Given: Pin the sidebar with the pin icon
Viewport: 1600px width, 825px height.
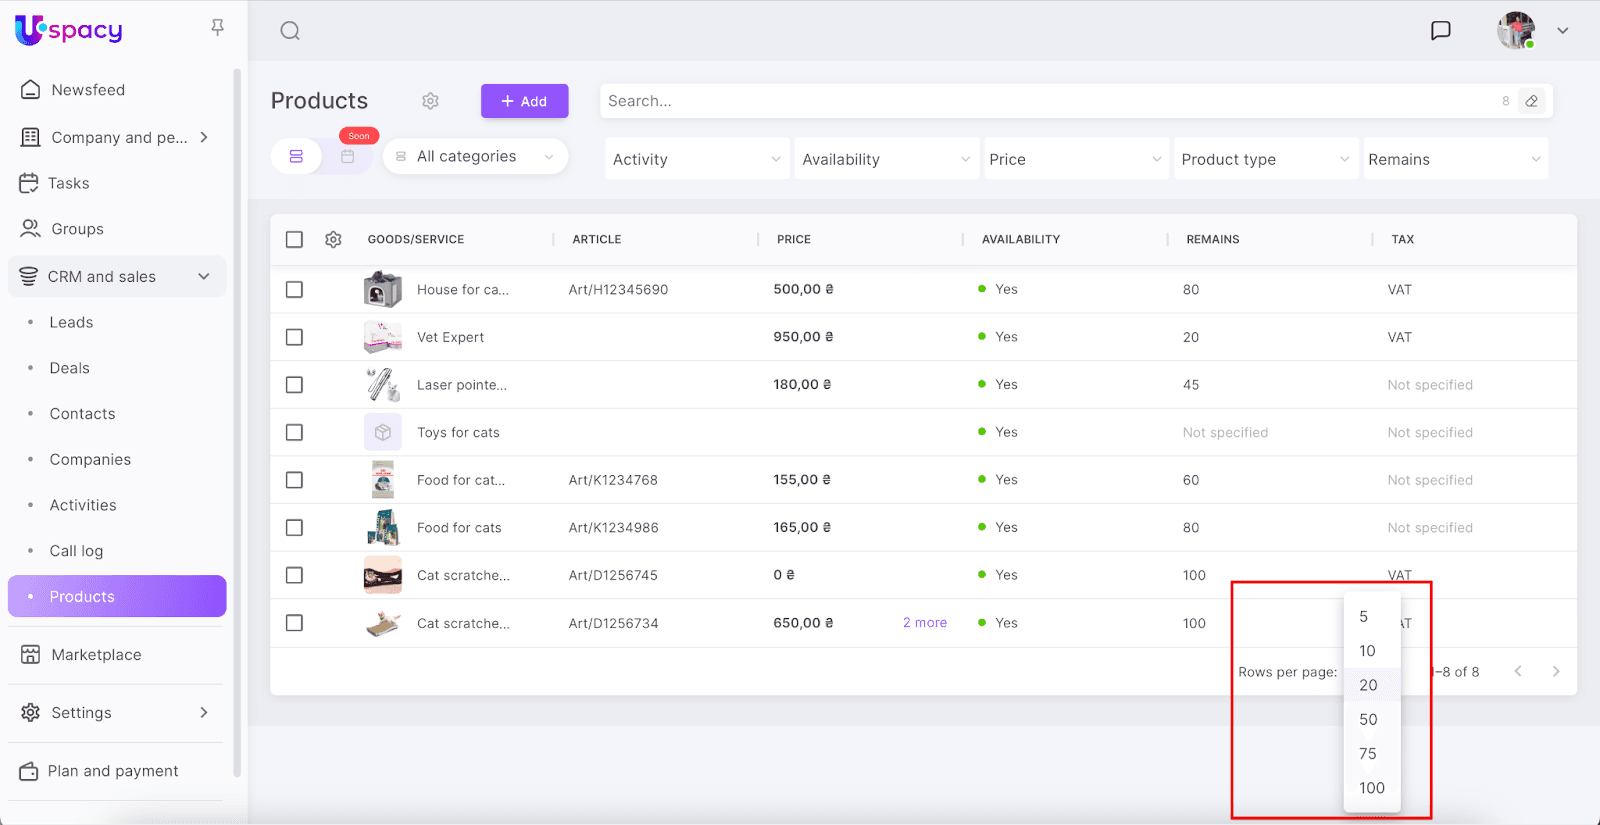Looking at the screenshot, I should (217, 27).
